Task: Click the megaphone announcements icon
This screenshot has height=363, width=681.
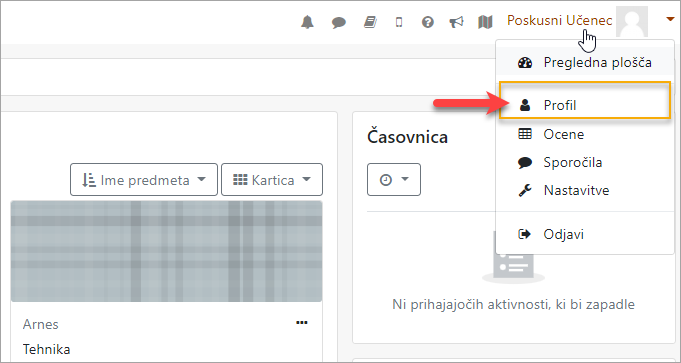Action: coord(456,22)
